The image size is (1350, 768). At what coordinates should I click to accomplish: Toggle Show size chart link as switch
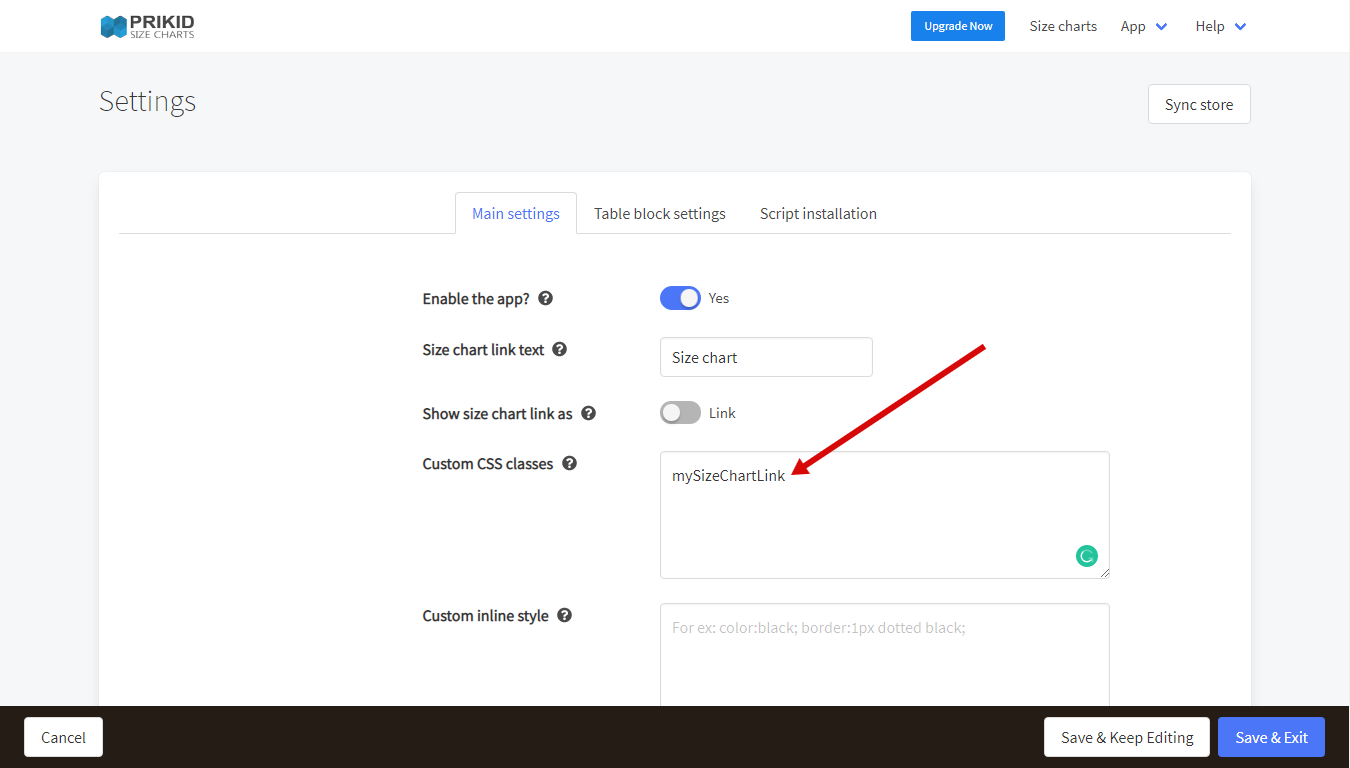click(x=680, y=413)
